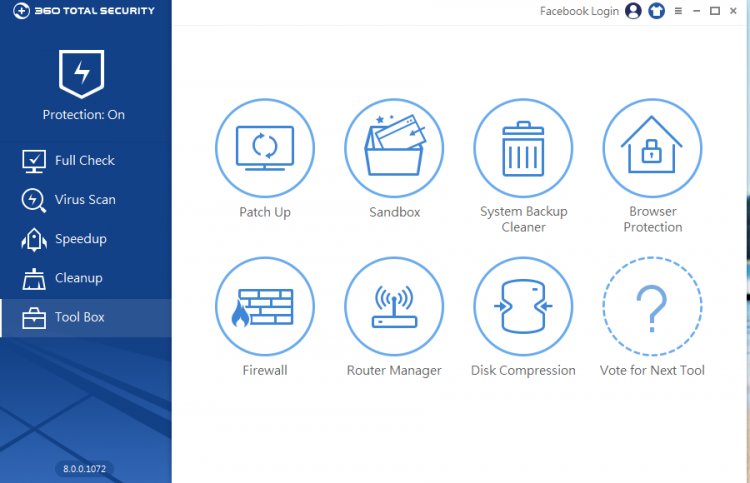Image resolution: width=750 pixels, height=483 pixels.
Task: Select Tool Box in the sidebar
Action: (86, 318)
